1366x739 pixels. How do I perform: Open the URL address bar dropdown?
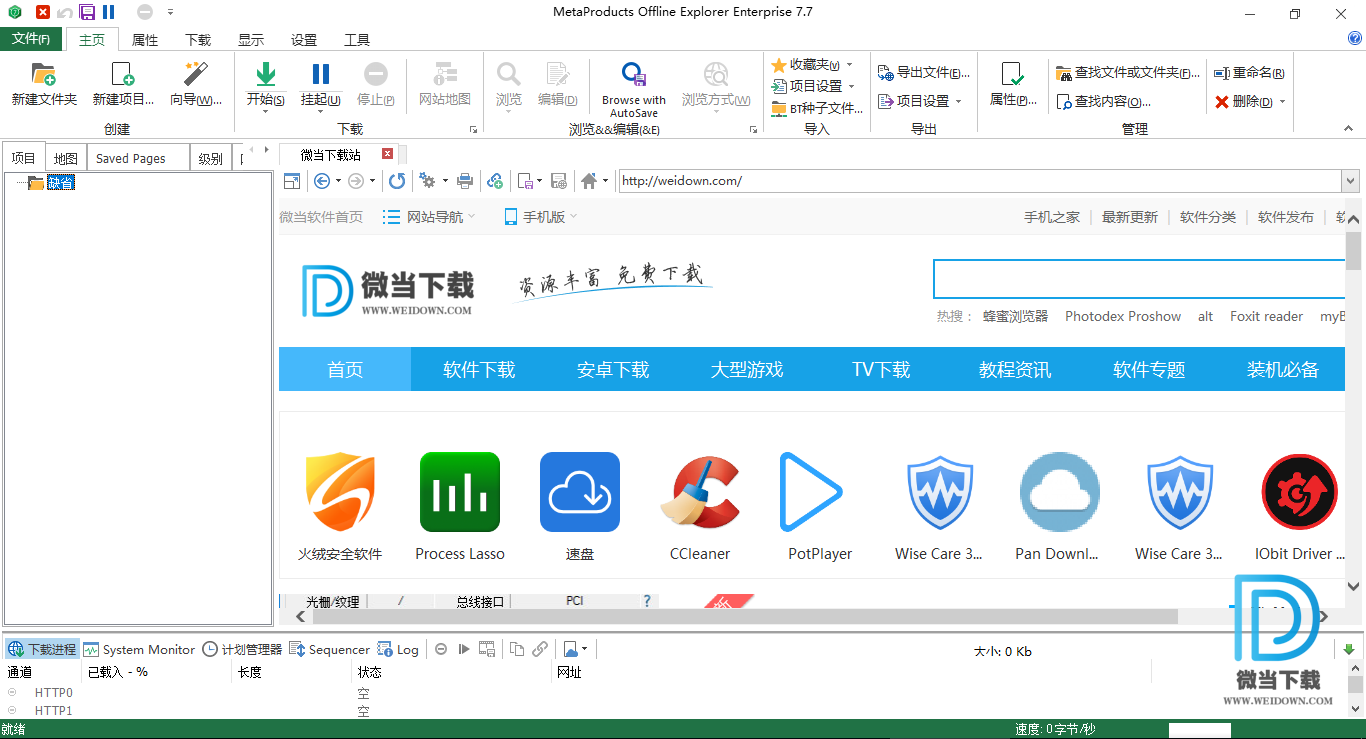[x=1350, y=181]
